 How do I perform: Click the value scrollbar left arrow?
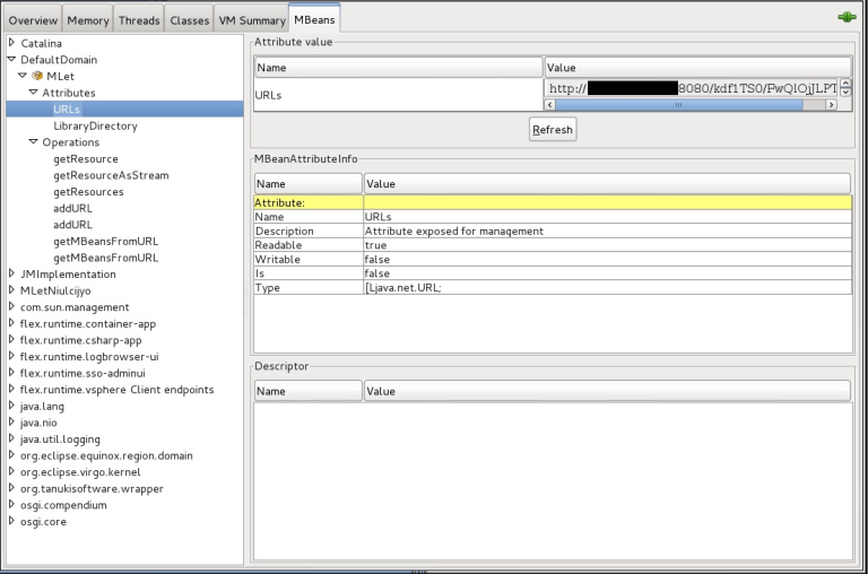[550, 105]
